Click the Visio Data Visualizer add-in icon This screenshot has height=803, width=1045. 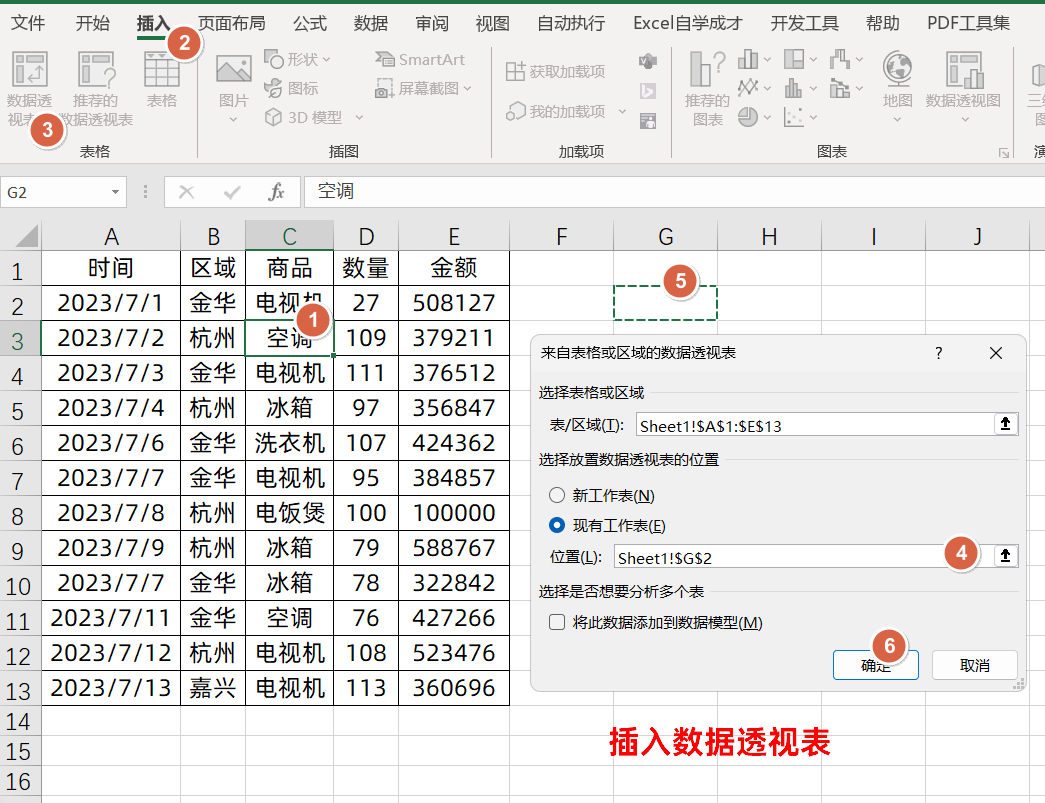click(x=648, y=62)
